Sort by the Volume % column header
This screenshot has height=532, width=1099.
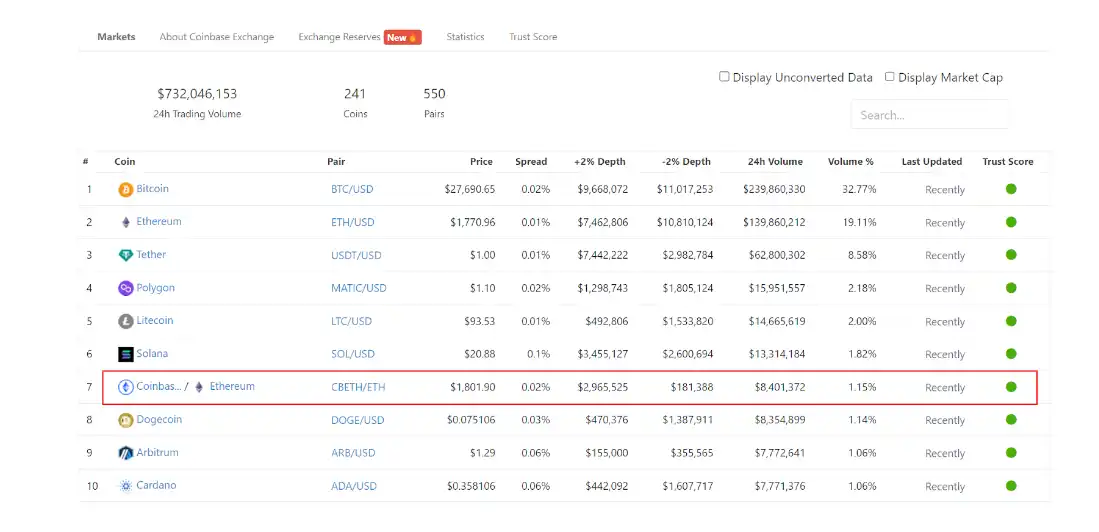850,161
